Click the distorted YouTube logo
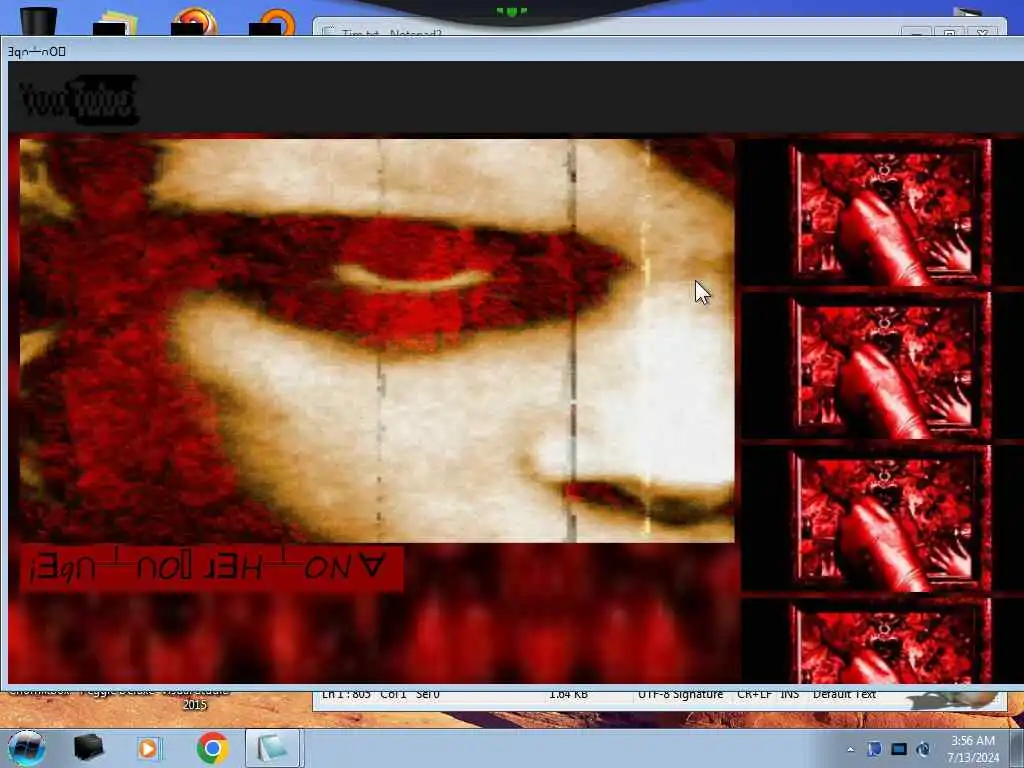The width and height of the screenshot is (1024, 768). click(x=78, y=99)
